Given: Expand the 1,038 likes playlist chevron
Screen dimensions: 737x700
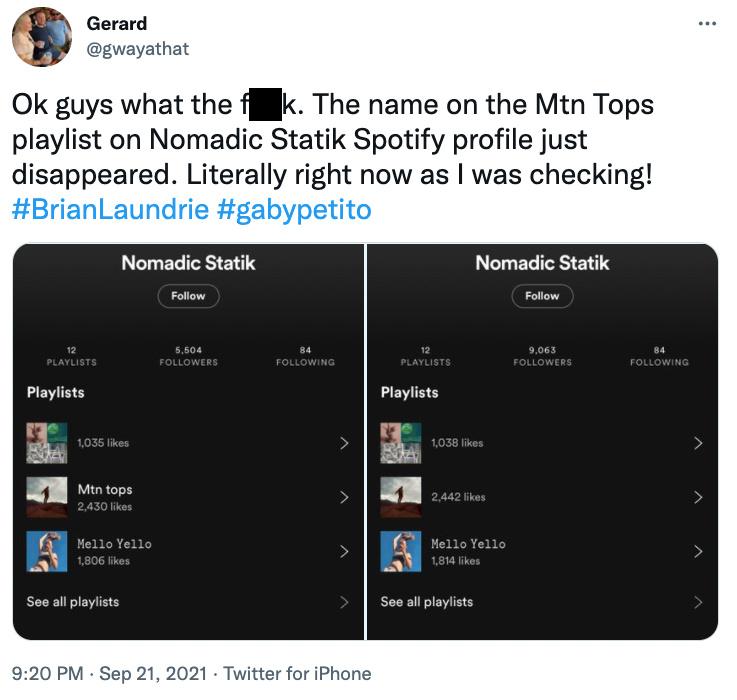Looking at the screenshot, I should click(698, 443).
